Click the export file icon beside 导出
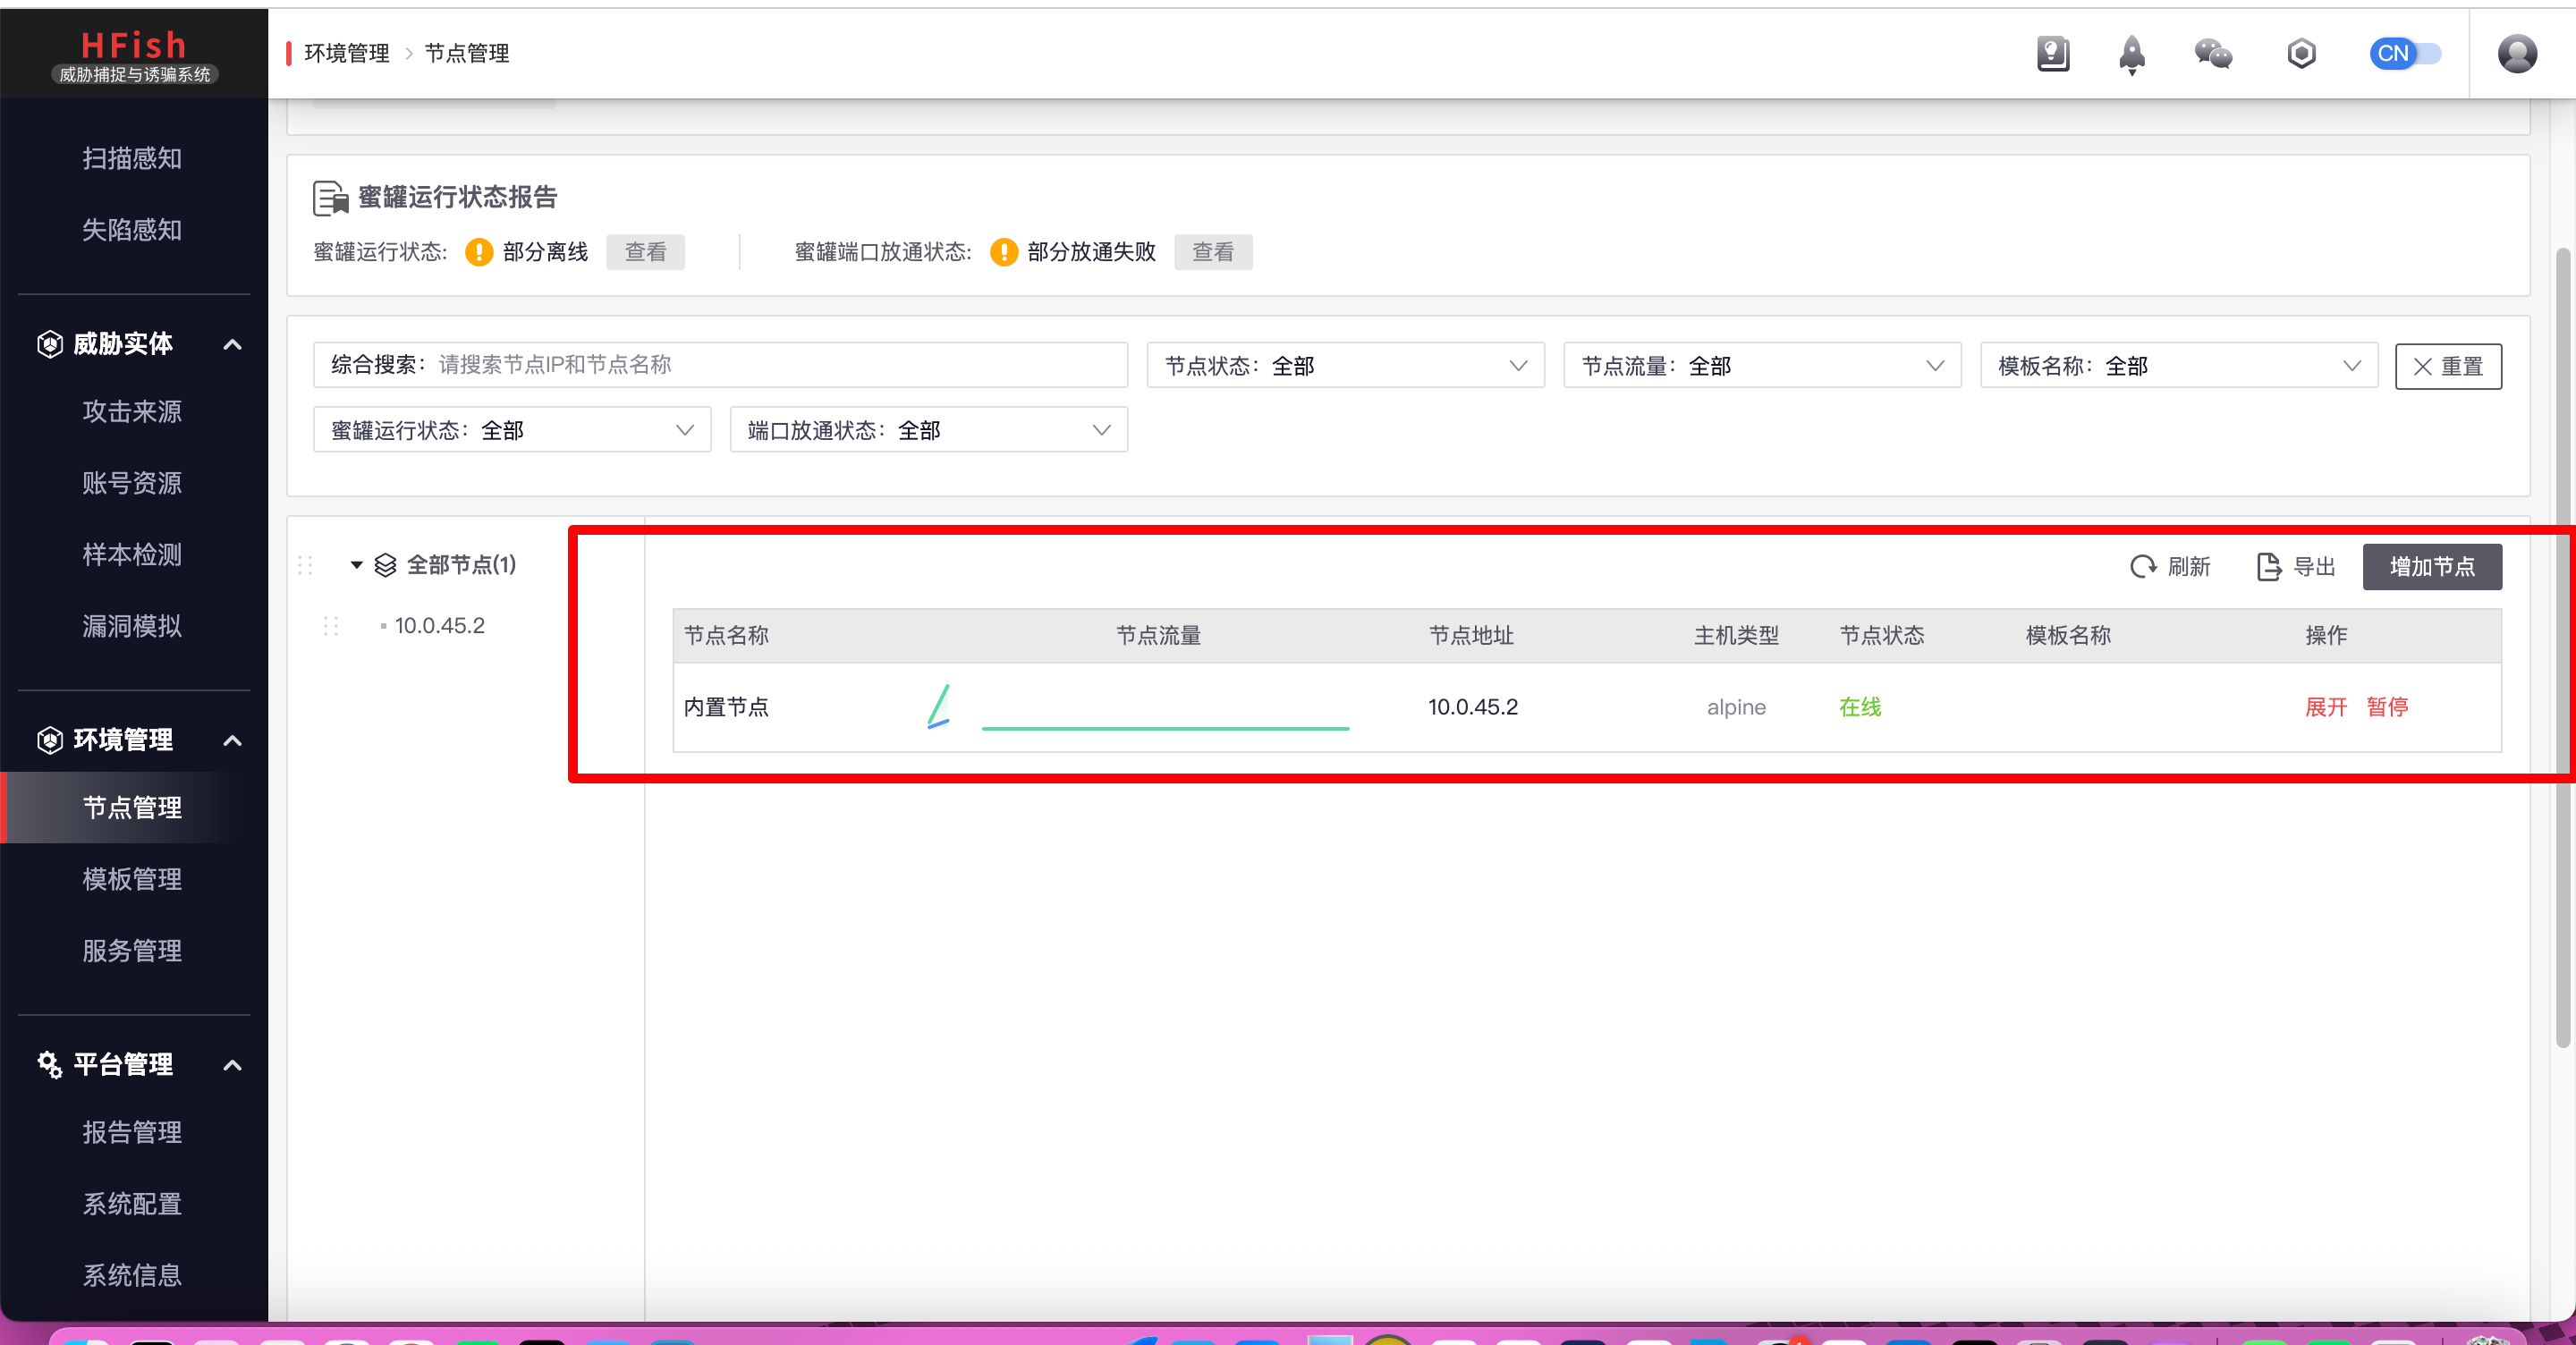Viewport: 2576px width, 1345px height. click(x=2268, y=567)
